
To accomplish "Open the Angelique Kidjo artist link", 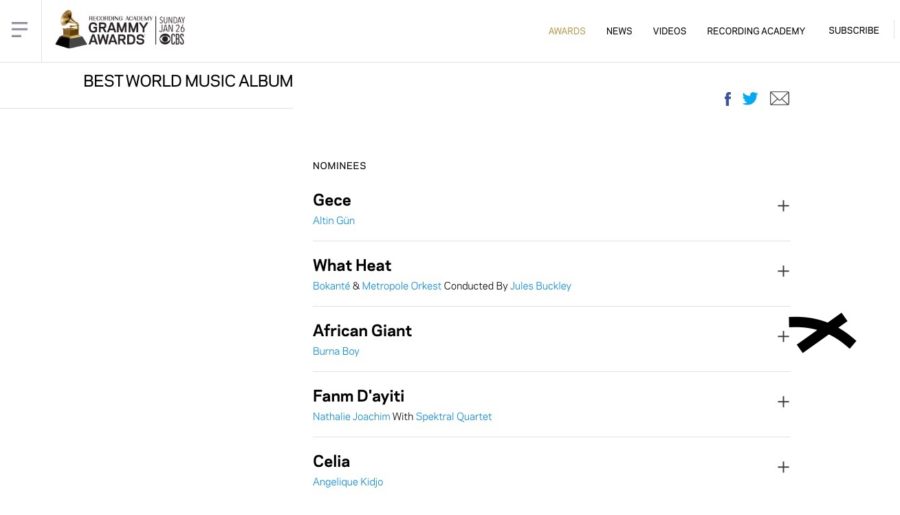I will (348, 482).
